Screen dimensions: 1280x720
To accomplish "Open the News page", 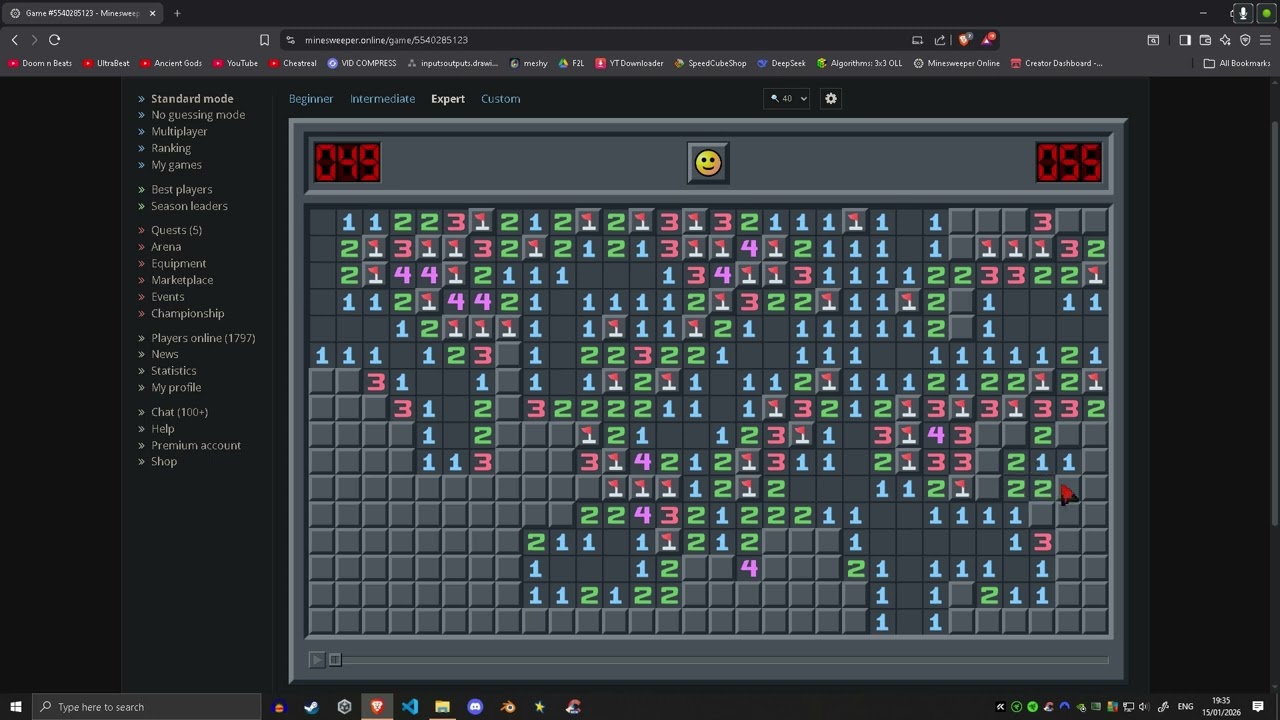I will (164, 354).
